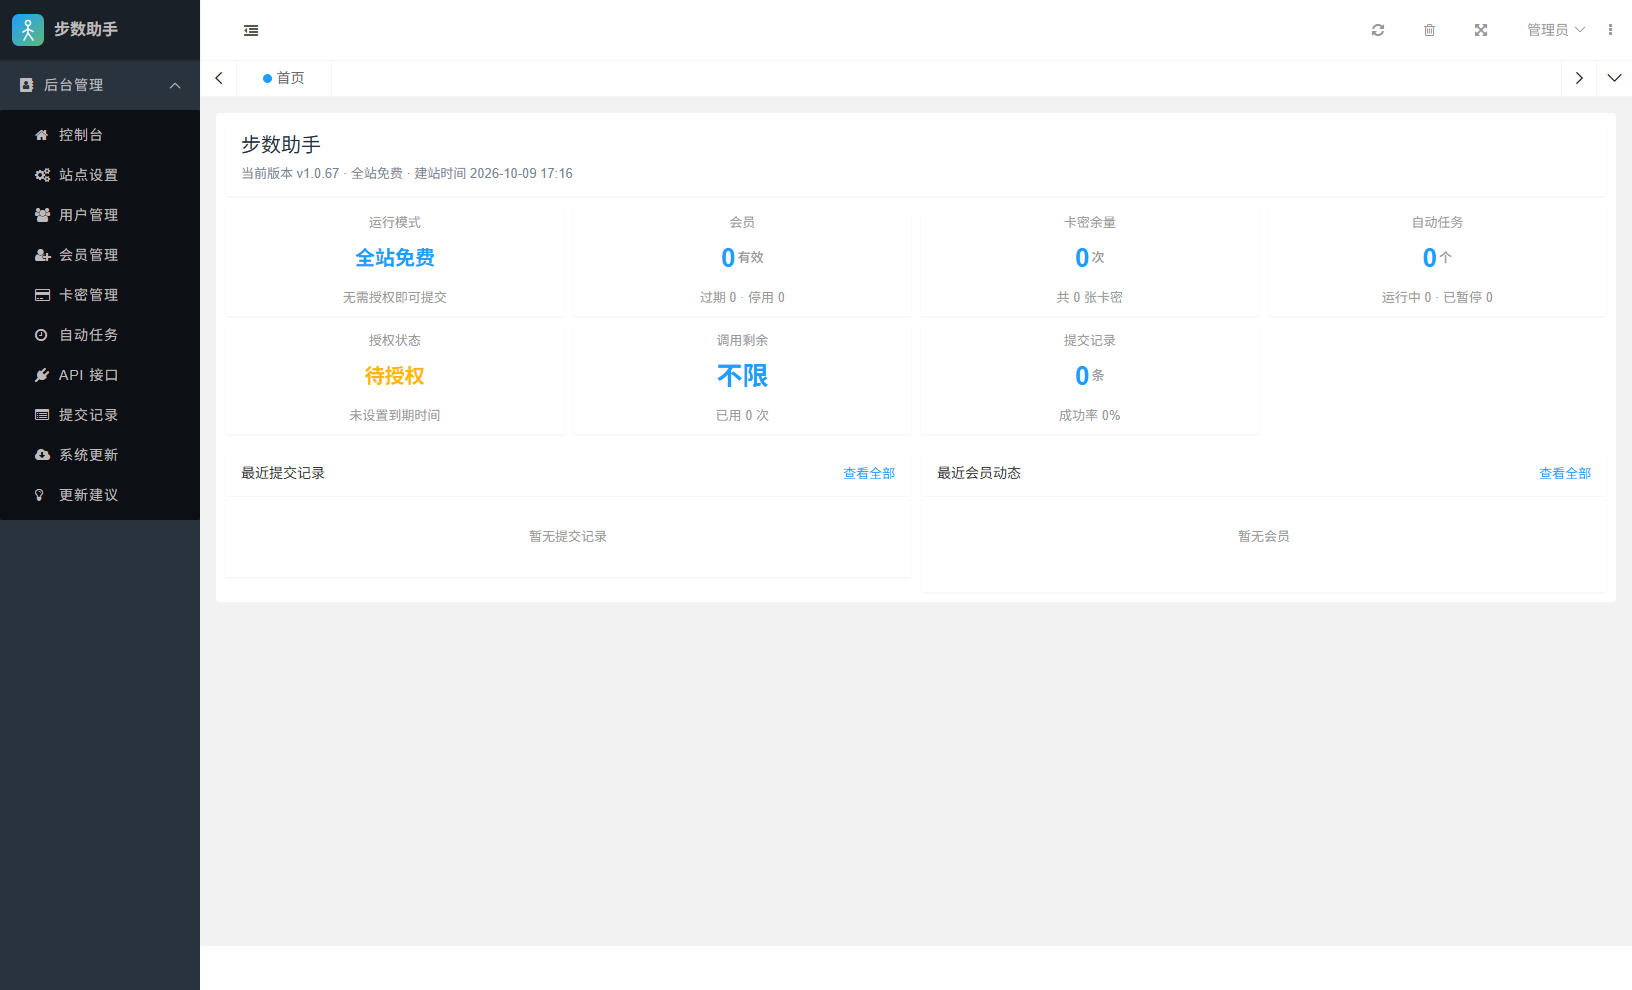Image resolution: width=1632 pixels, height=990 pixels.
Task: Click the 不限 remaining calls value
Action: click(742, 376)
